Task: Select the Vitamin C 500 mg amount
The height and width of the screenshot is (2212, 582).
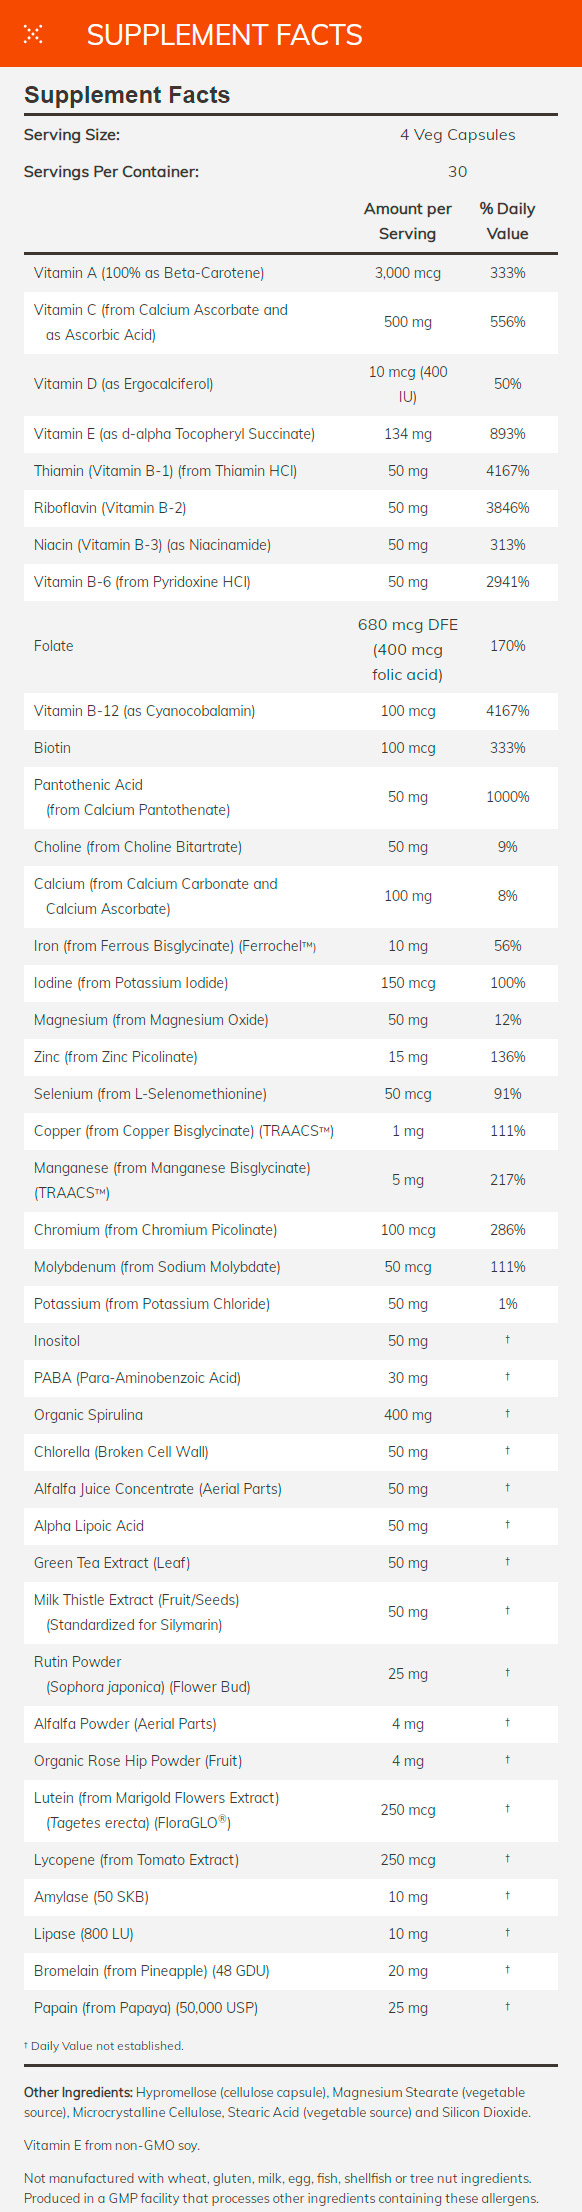Action: click(408, 322)
